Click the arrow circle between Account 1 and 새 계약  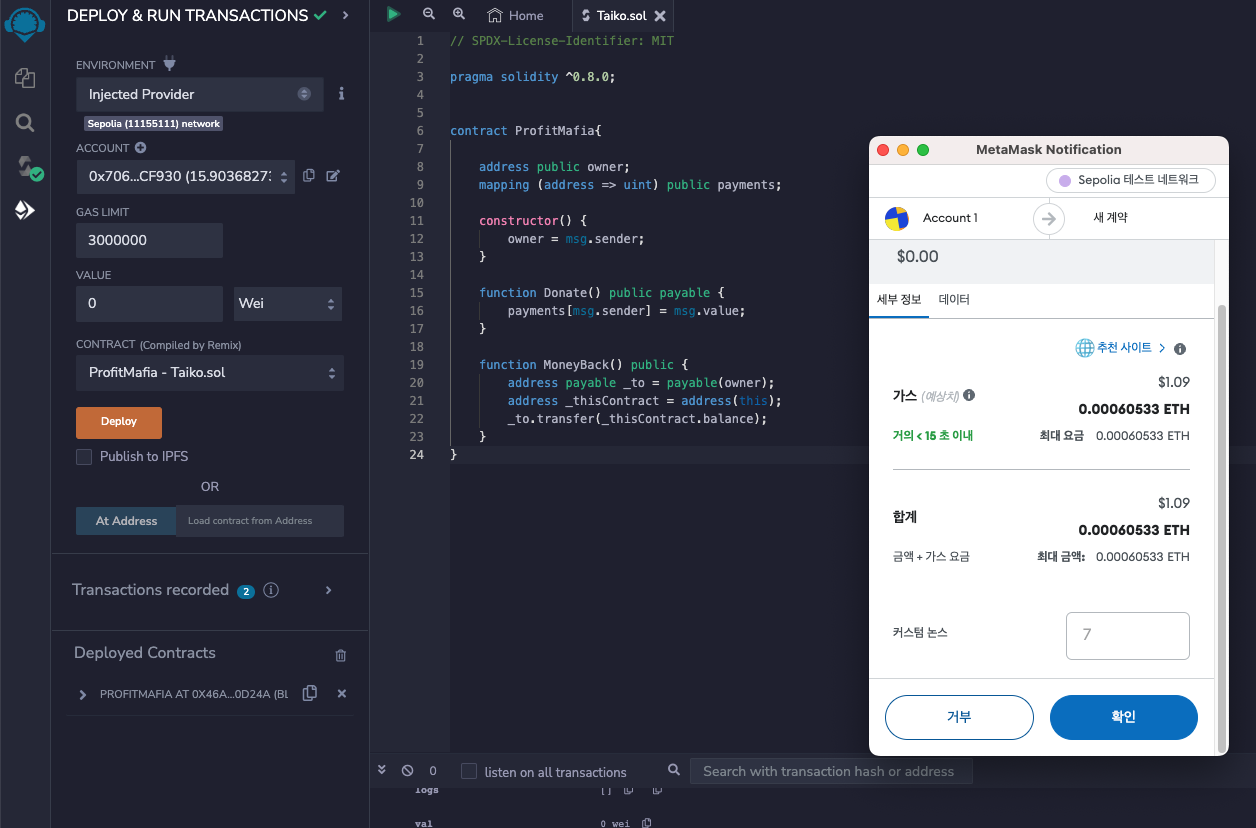click(1048, 218)
